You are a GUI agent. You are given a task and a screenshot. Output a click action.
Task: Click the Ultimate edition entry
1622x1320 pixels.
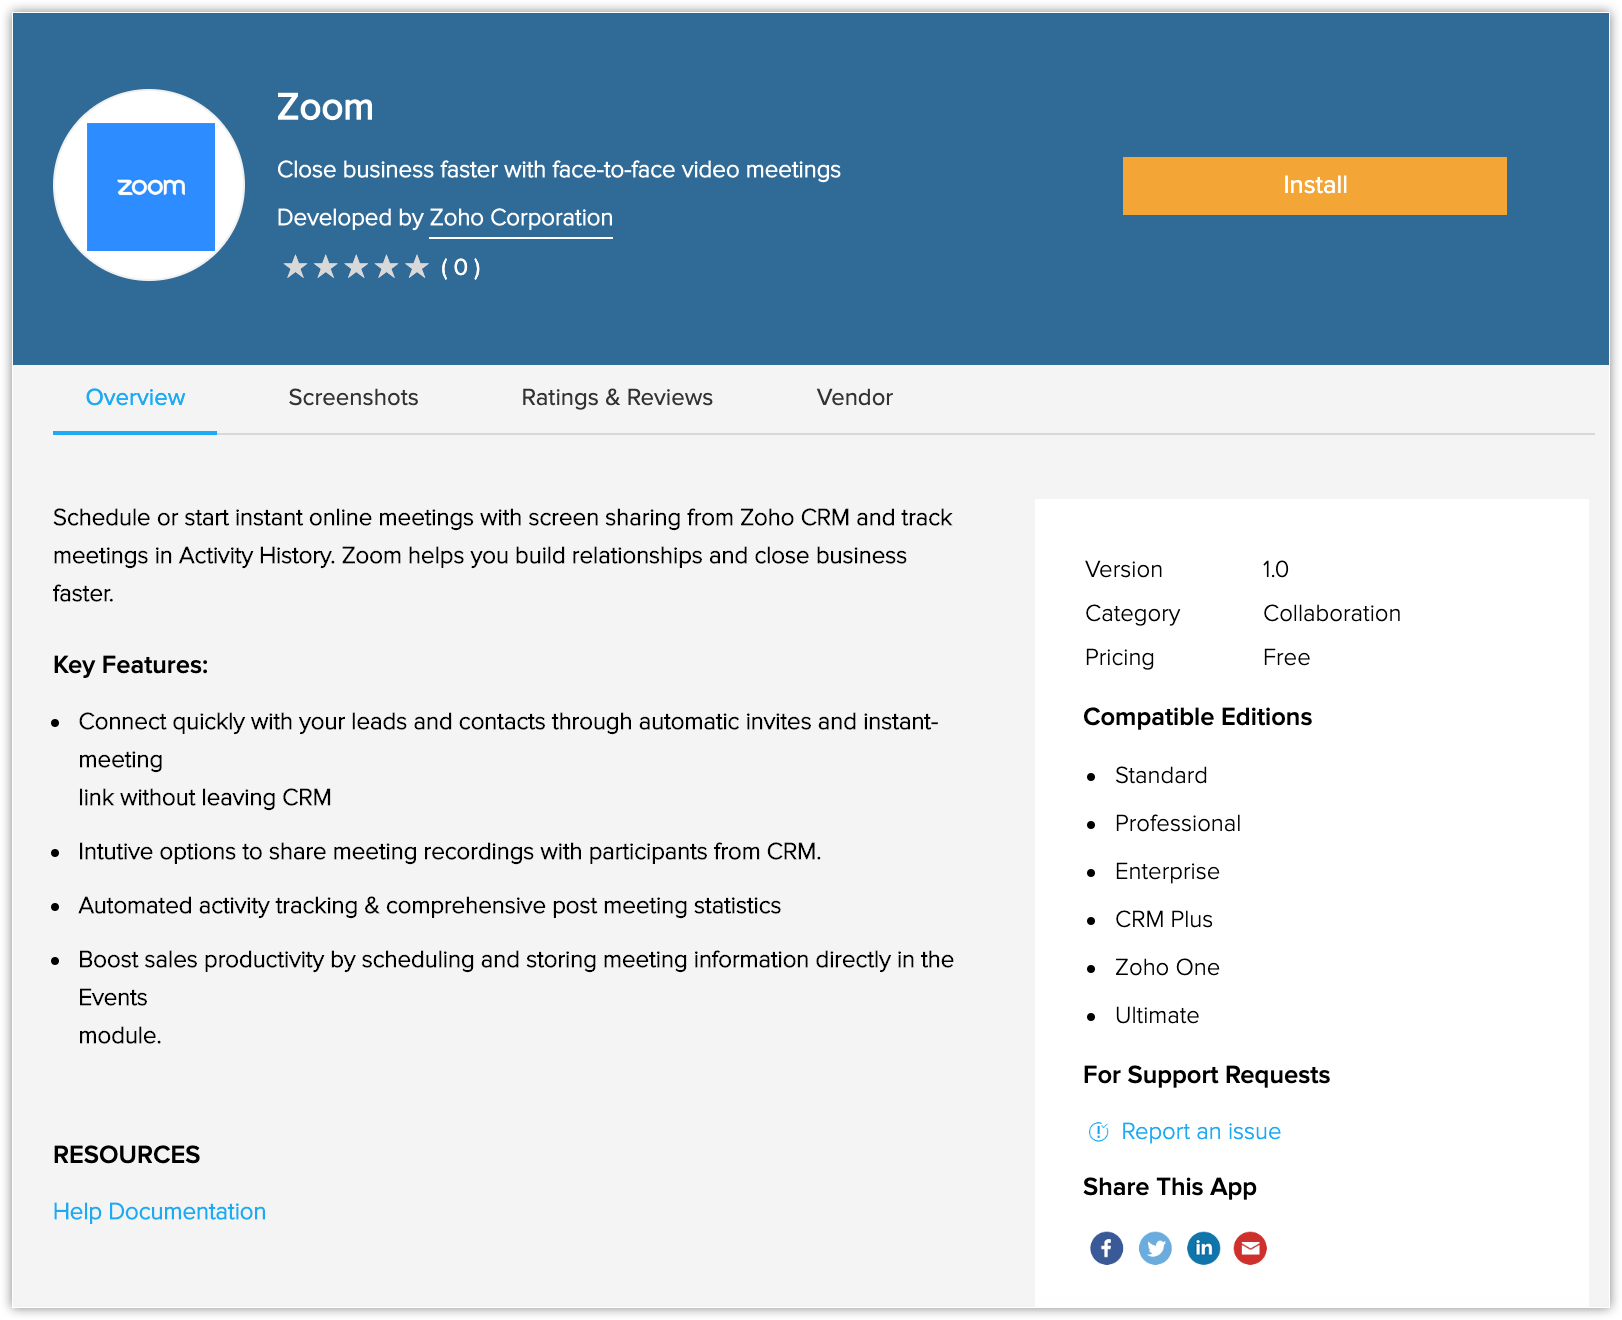coord(1157,1016)
